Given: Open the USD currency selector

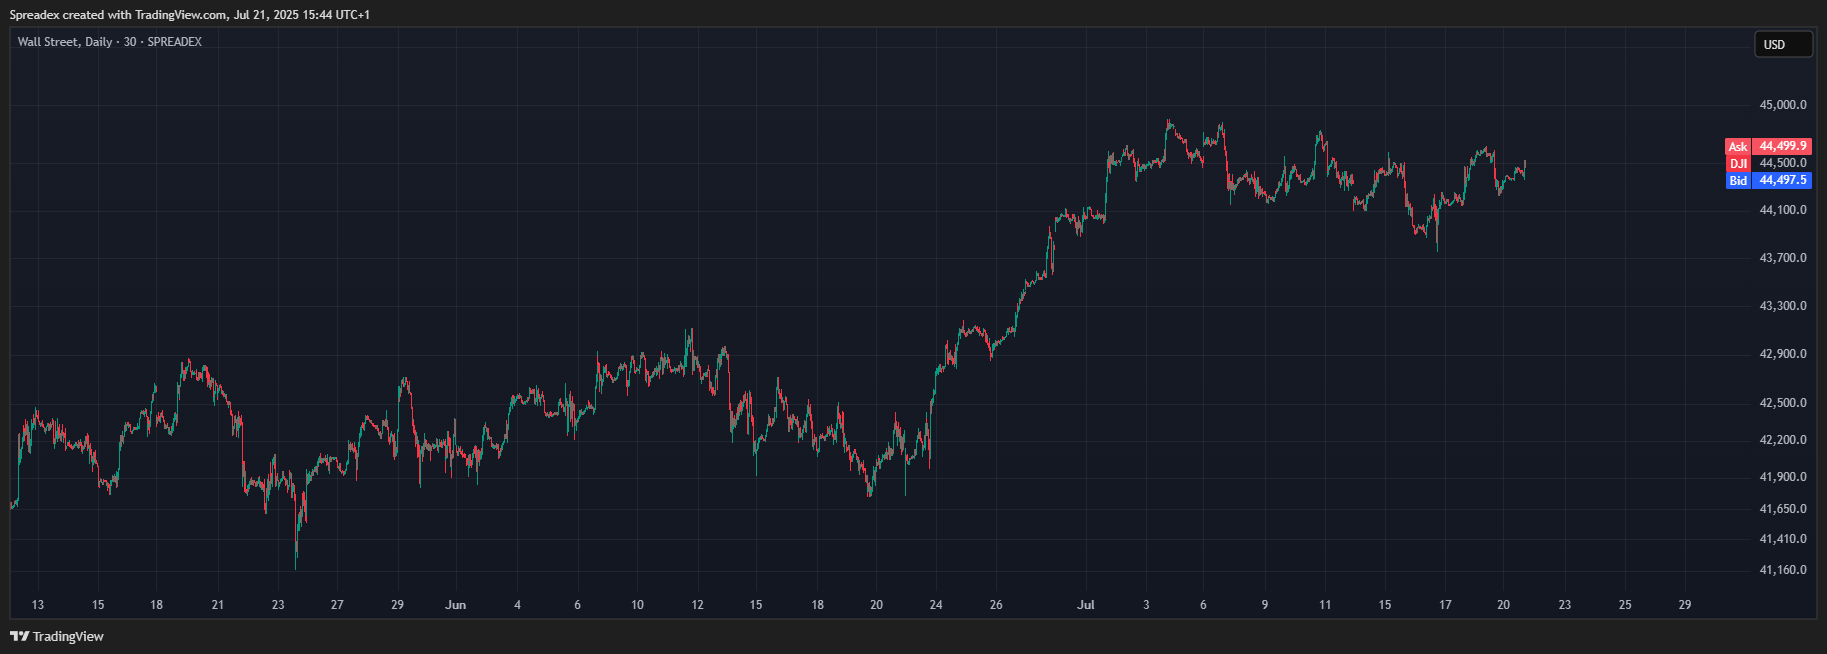Looking at the screenshot, I should click(1783, 44).
